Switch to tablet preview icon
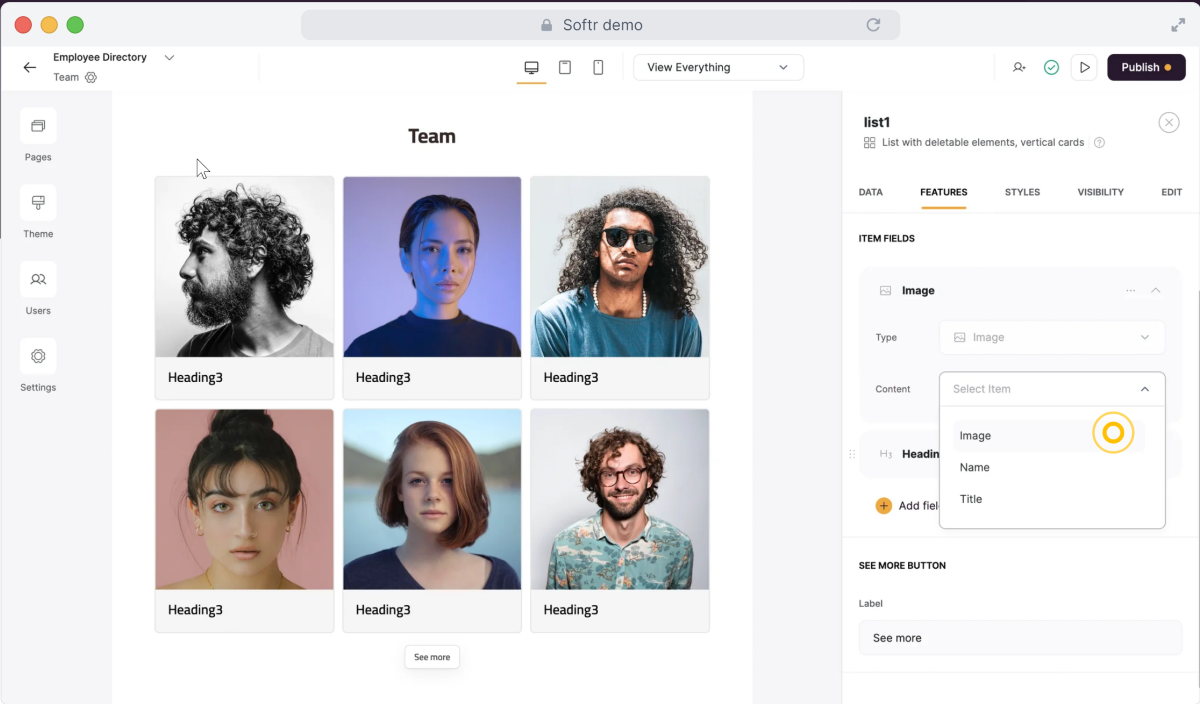Screen dimensions: 1200x704 point(565,67)
